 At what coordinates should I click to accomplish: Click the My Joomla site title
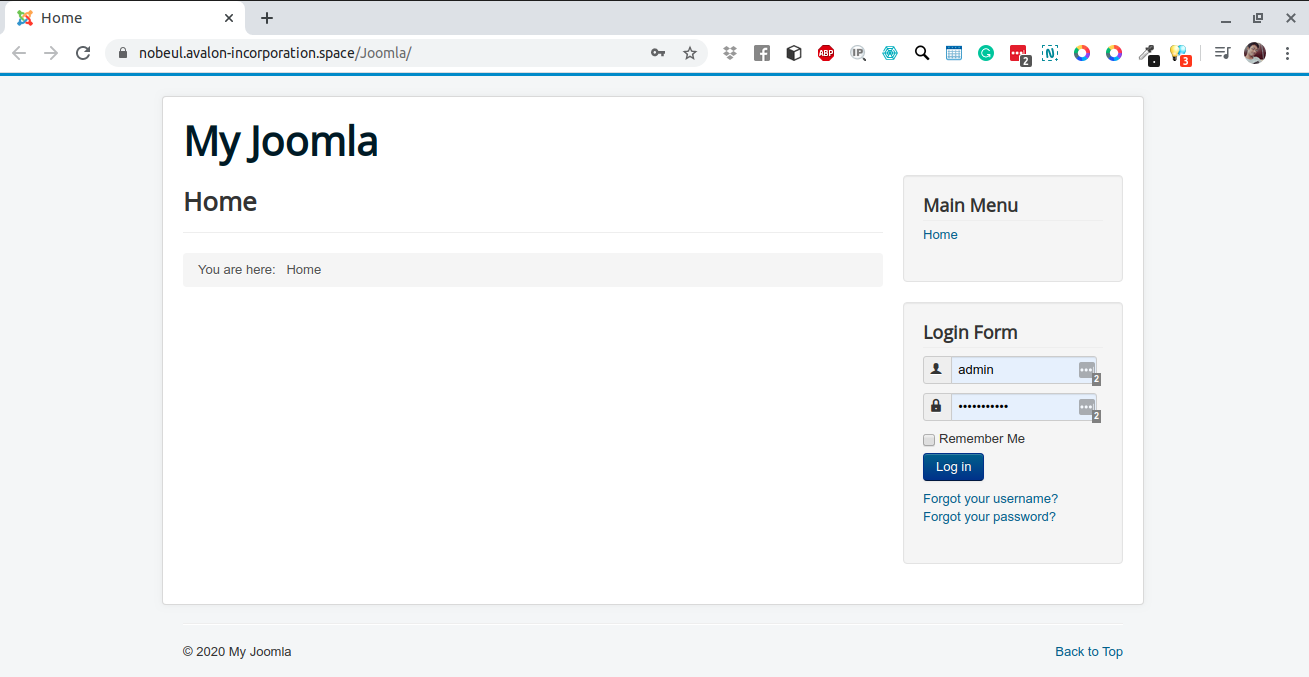pos(281,142)
